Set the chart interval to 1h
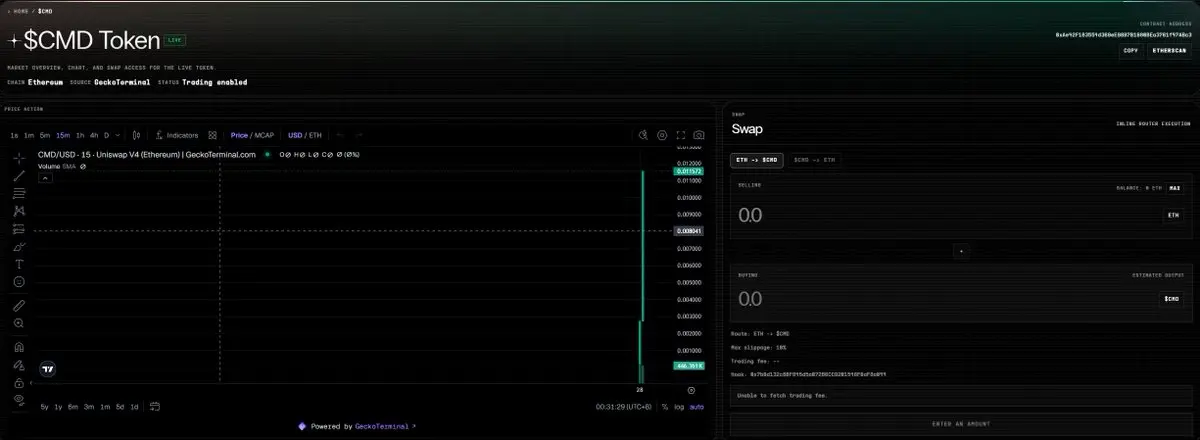Screen dimensions: 1200x440 pyautogui.click(x=80, y=135)
